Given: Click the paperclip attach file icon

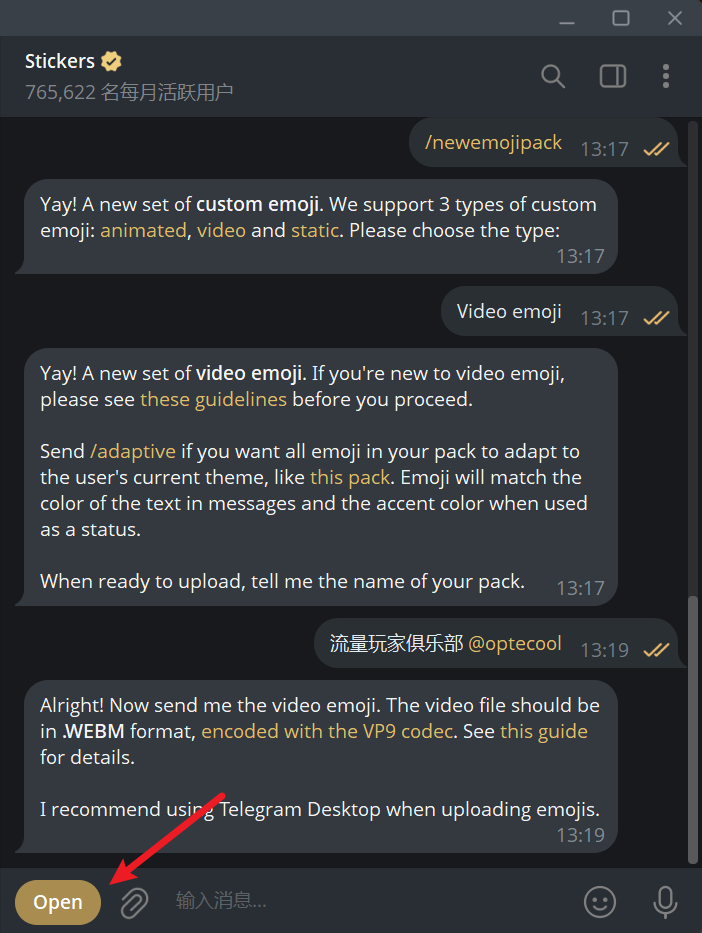Looking at the screenshot, I should click(135, 902).
